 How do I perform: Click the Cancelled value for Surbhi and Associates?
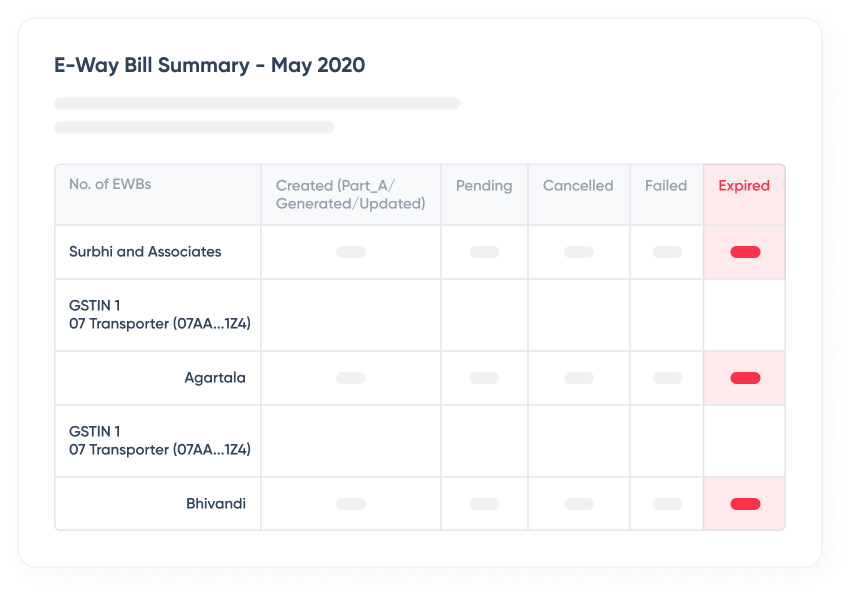tap(579, 252)
